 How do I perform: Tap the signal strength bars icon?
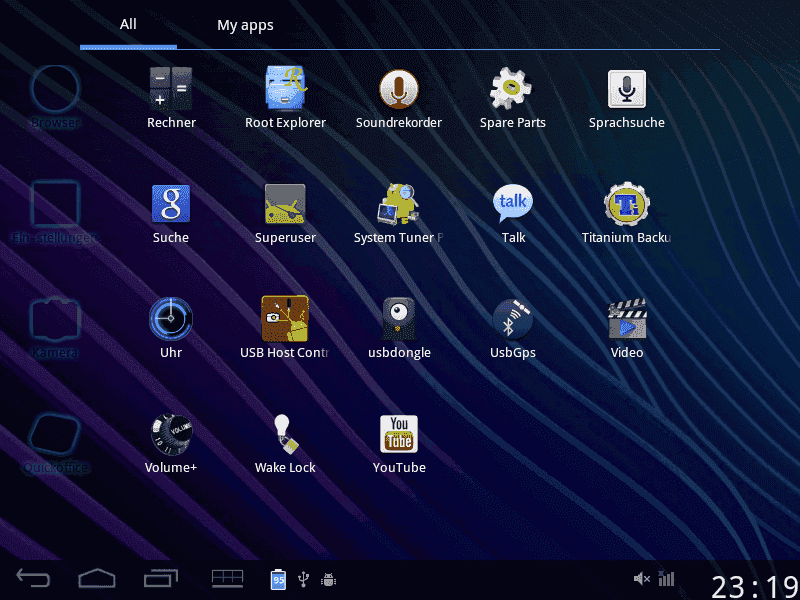666,578
